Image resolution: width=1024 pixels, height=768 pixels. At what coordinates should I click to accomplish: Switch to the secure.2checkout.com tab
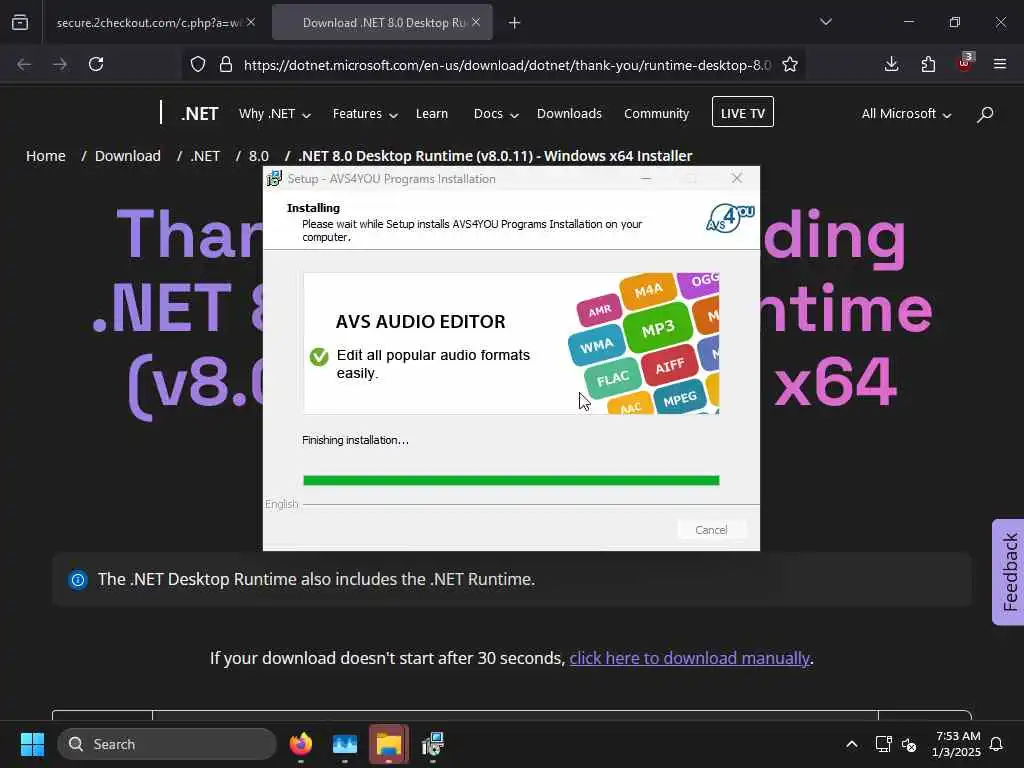tap(148, 23)
